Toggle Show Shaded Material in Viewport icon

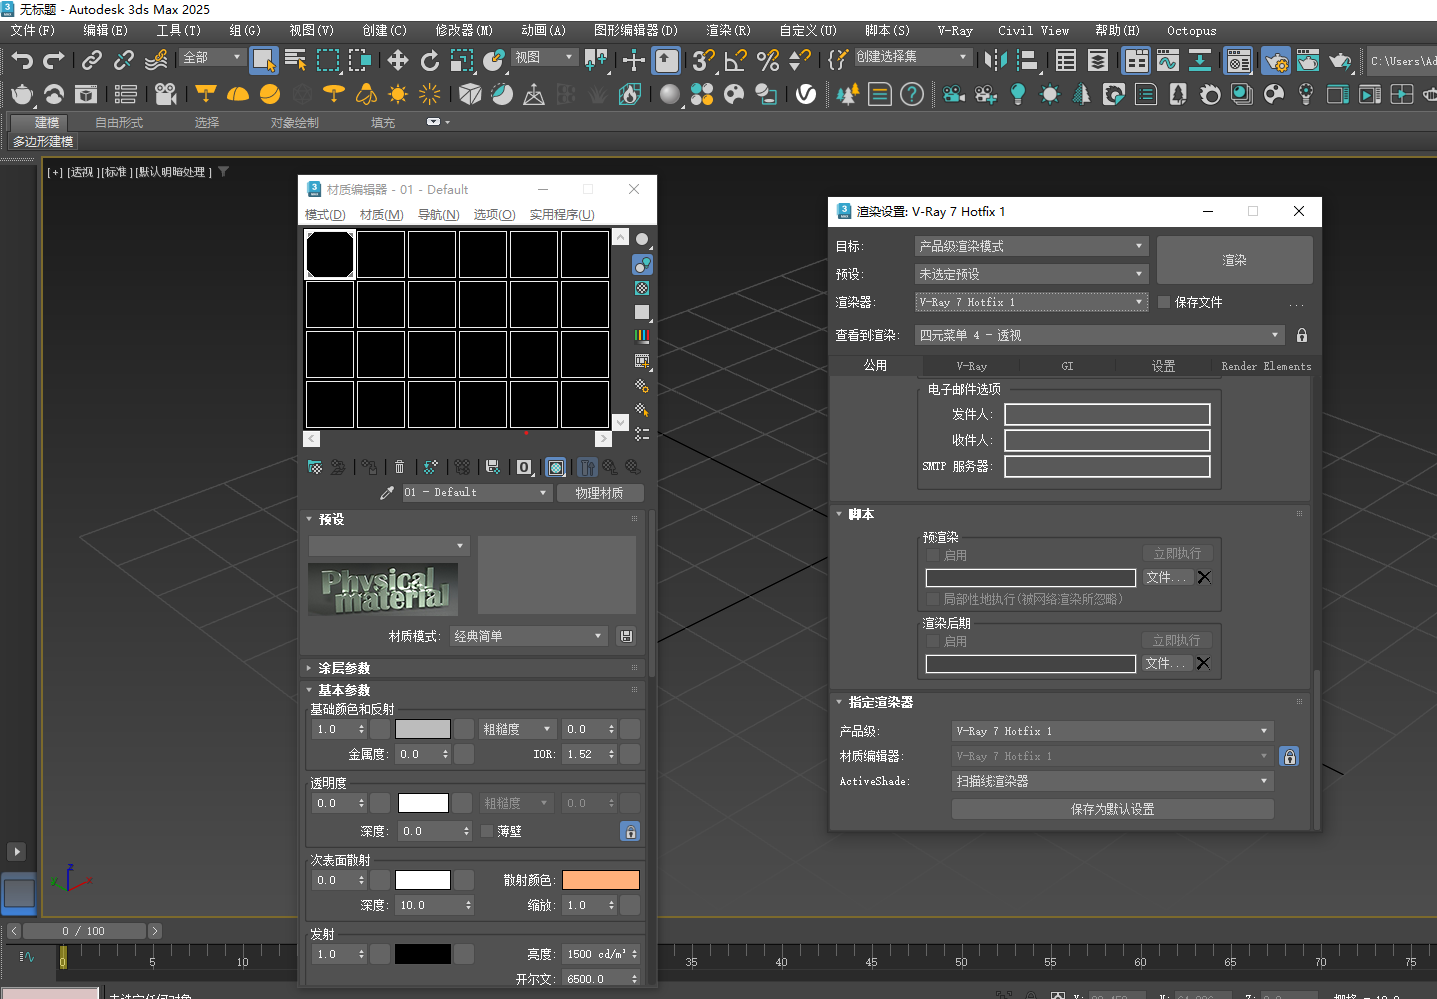click(x=556, y=467)
